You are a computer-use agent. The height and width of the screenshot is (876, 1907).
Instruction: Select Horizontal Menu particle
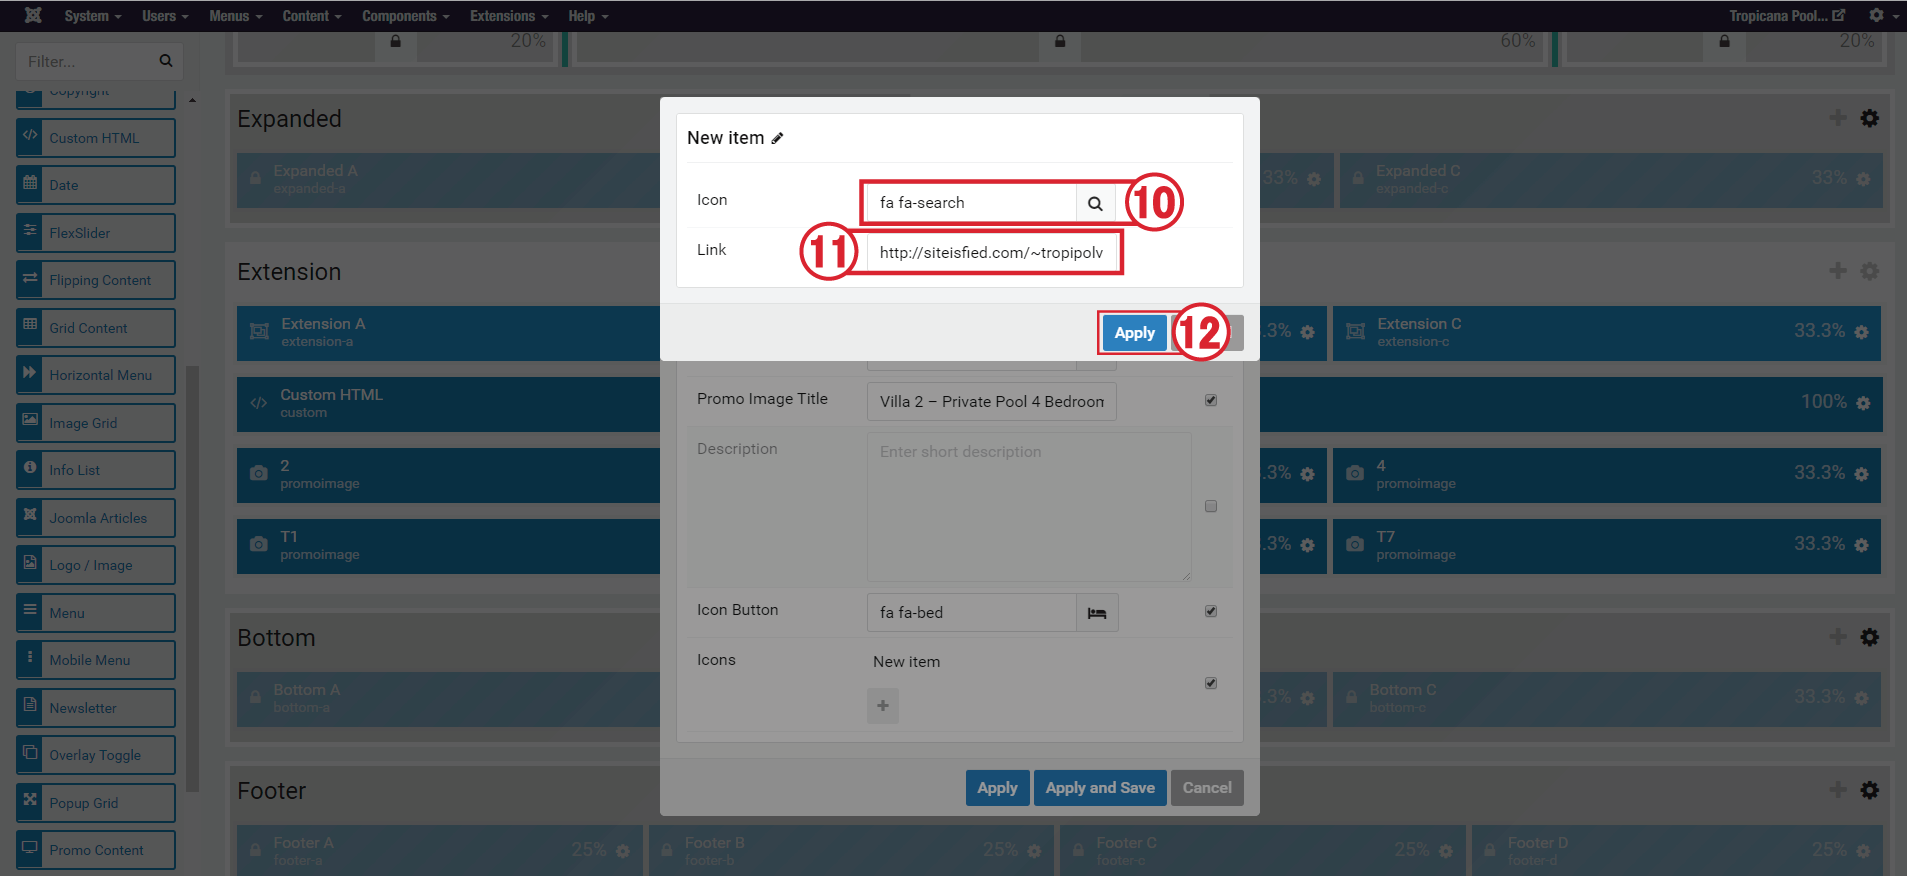coord(96,375)
